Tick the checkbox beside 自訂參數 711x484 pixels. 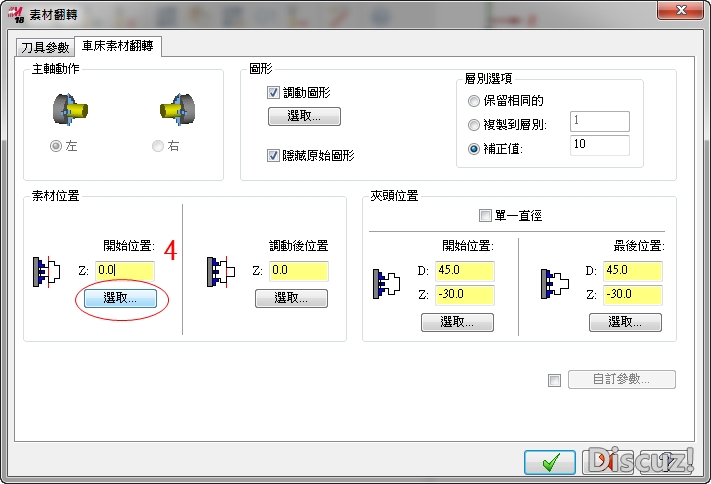pos(554,380)
